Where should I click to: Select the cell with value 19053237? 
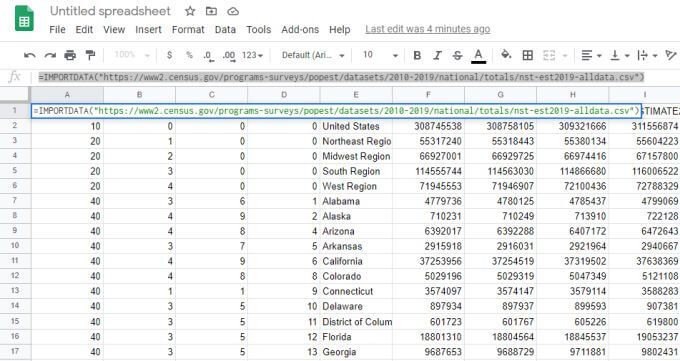tap(644, 337)
